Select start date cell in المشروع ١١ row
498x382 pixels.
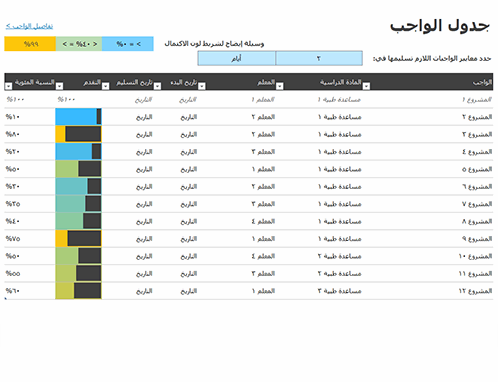pos(189,273)
